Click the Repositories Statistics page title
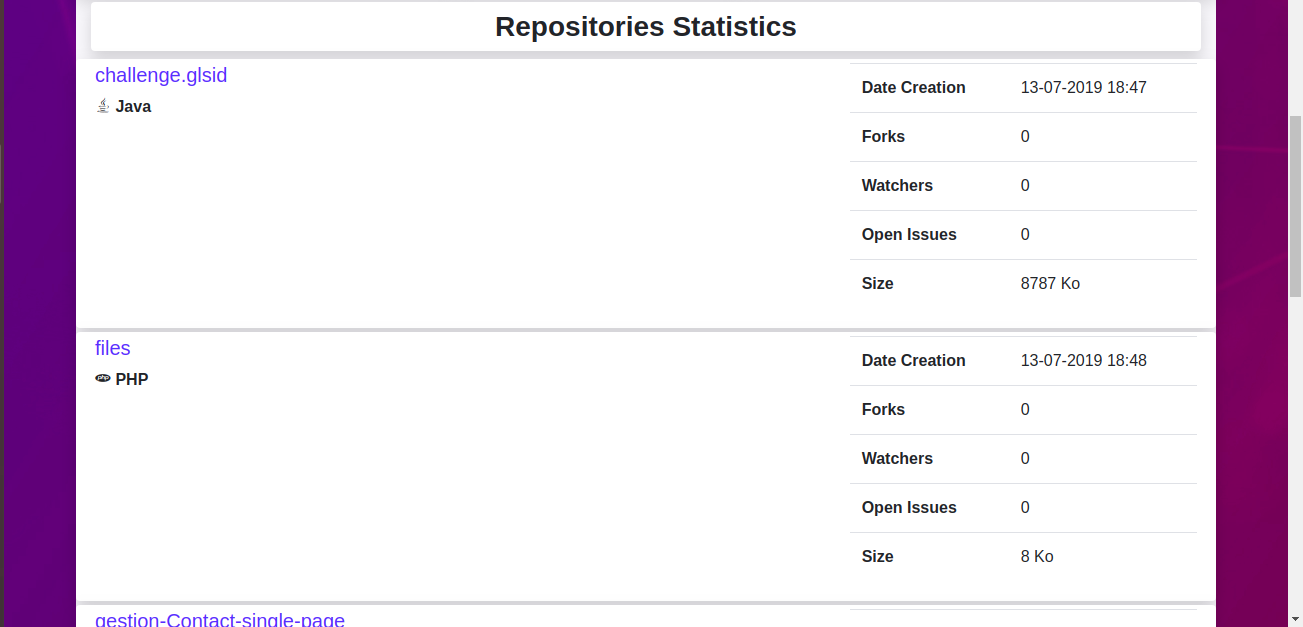This screenshot has height=627, width=1303. coord(645,26)
